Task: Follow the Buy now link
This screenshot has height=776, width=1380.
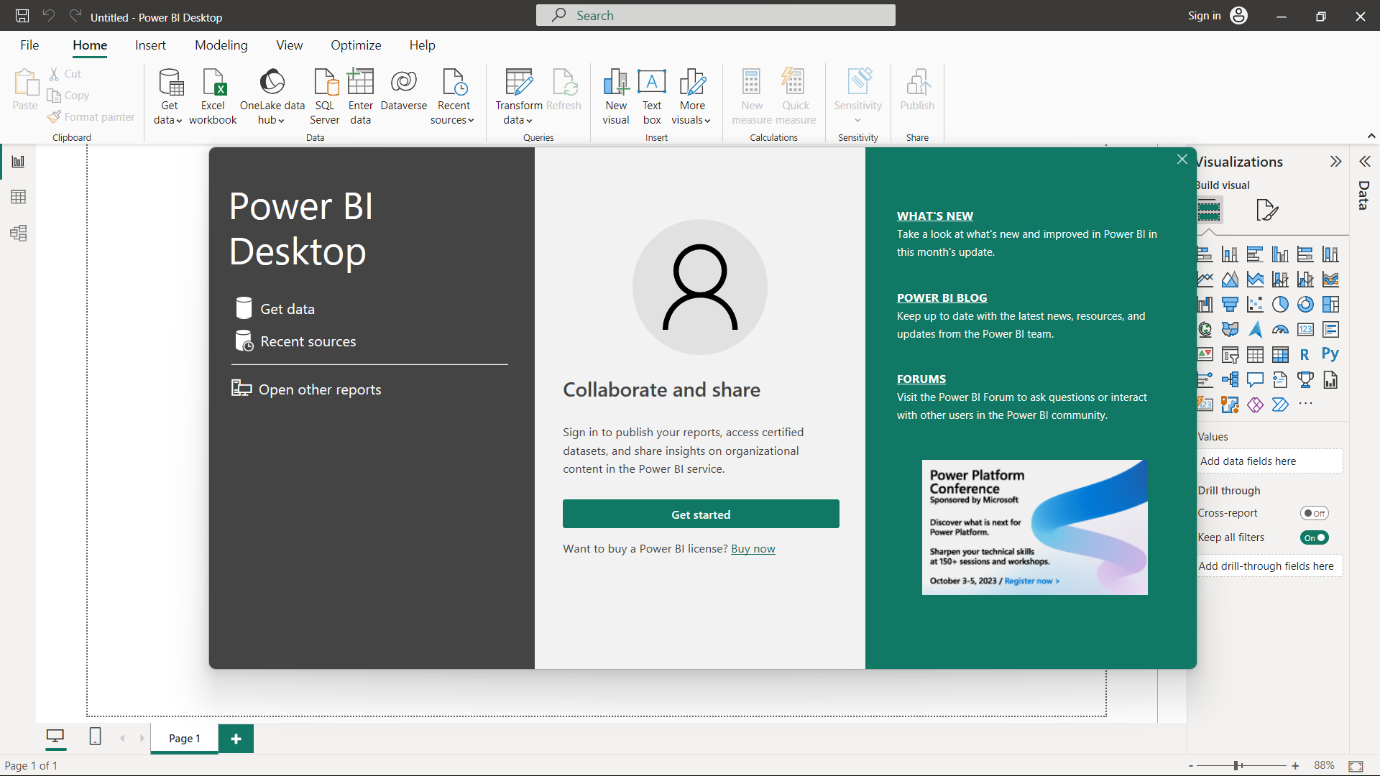Action: pyautogui.click(x=753, y=549)
